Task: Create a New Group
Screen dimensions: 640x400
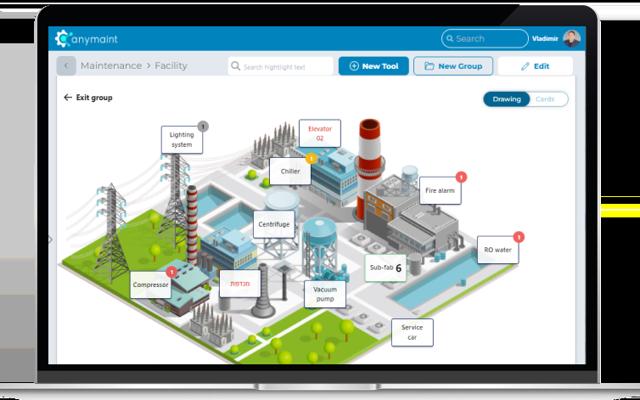Action: click(453, 66)
